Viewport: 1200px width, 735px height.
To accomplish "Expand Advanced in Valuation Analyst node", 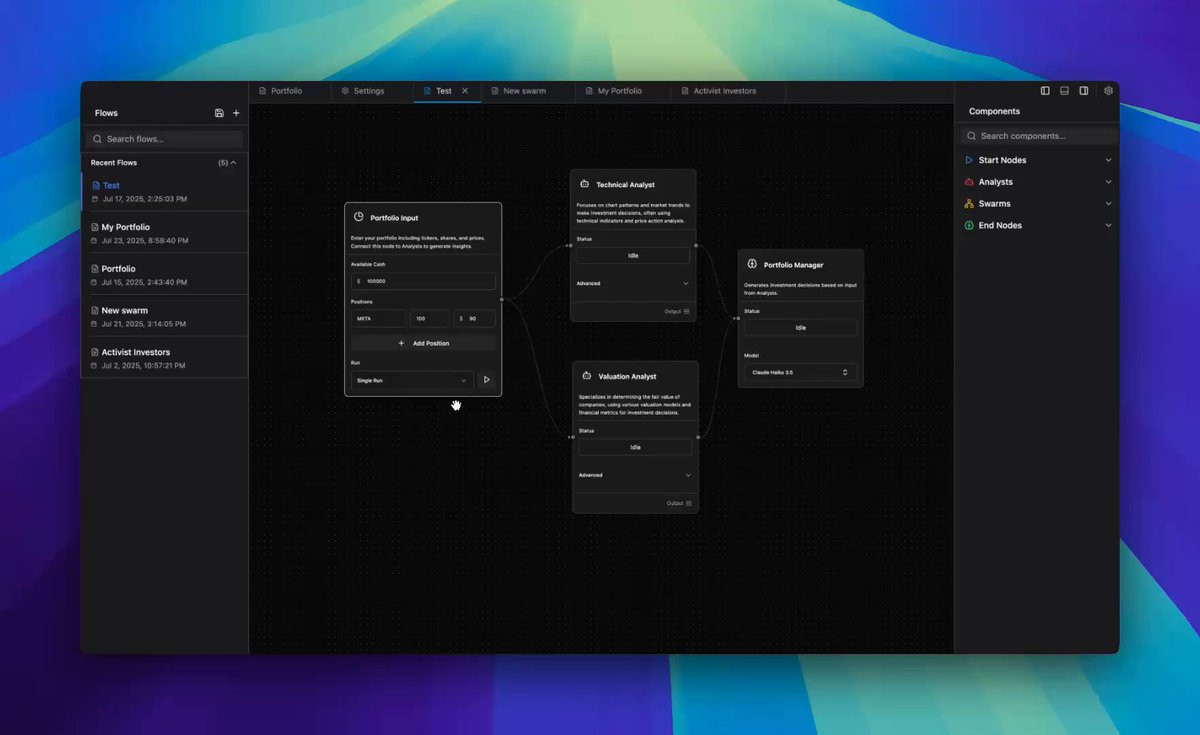I will 635,476.
